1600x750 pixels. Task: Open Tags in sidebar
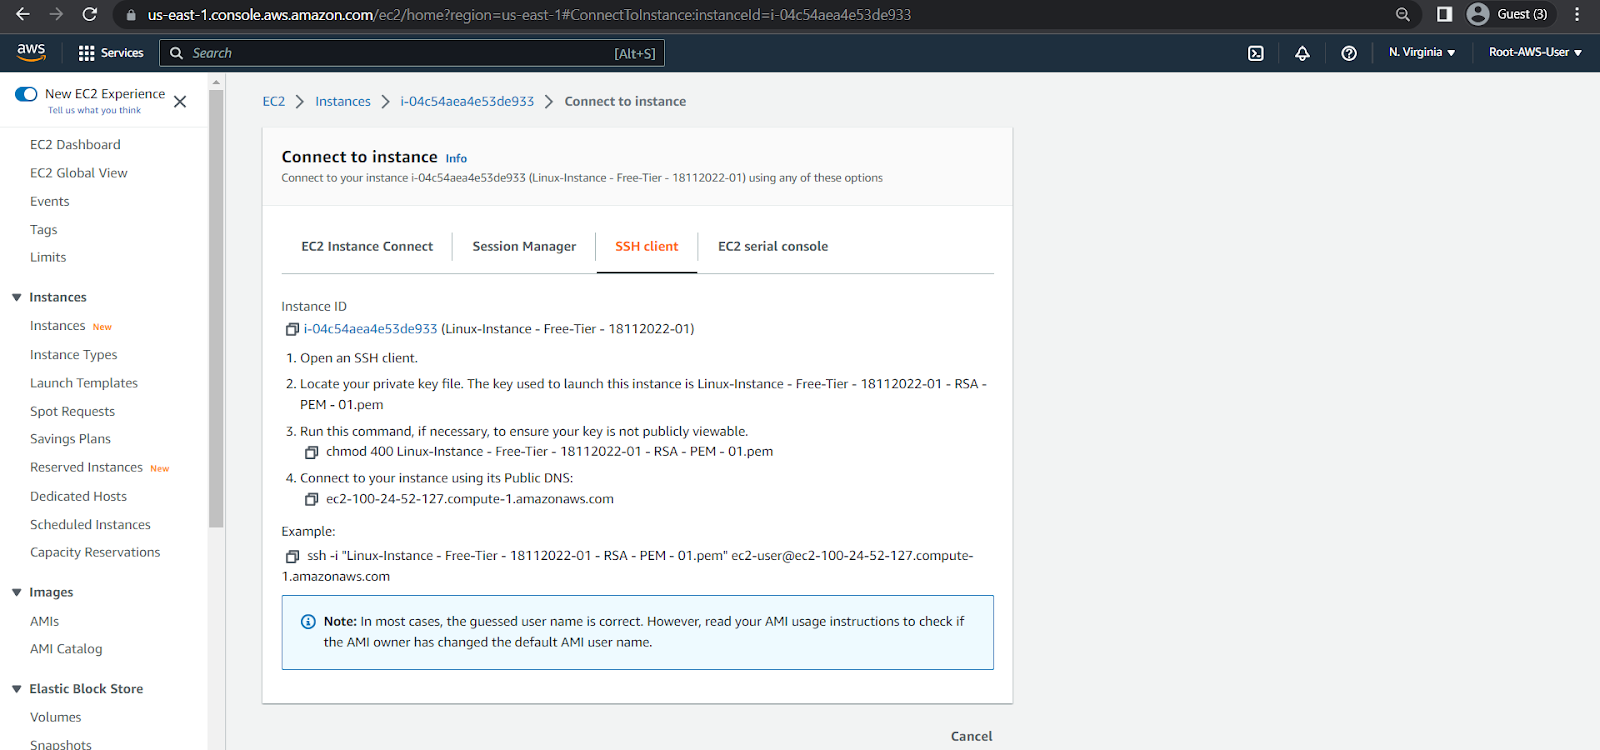tap(44, 229)
